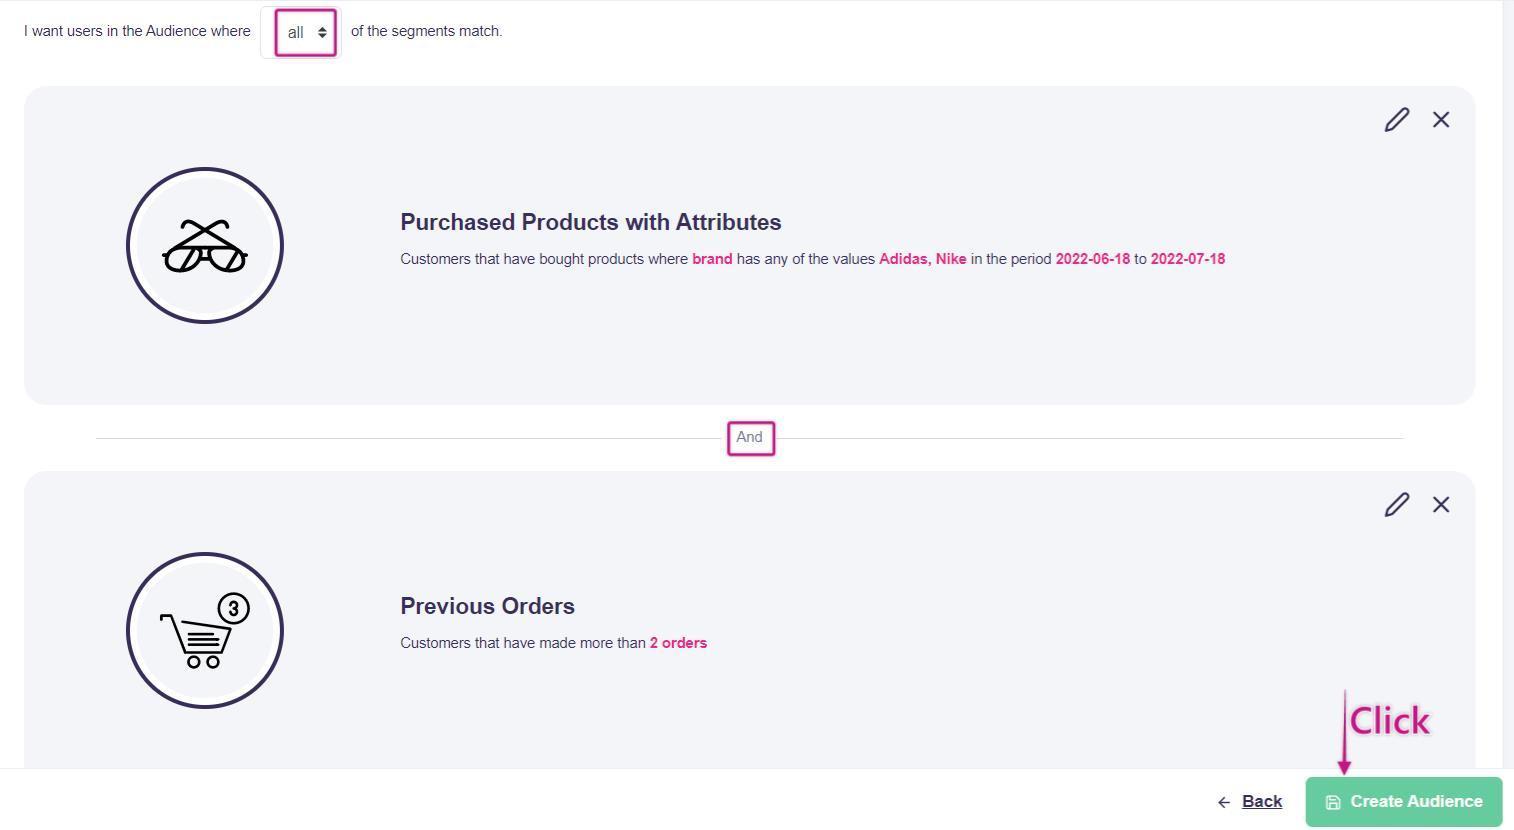Remove the Purchased Products with Attributes segment
Screen dimensions: 1514x830
(x=1441, y=120)
